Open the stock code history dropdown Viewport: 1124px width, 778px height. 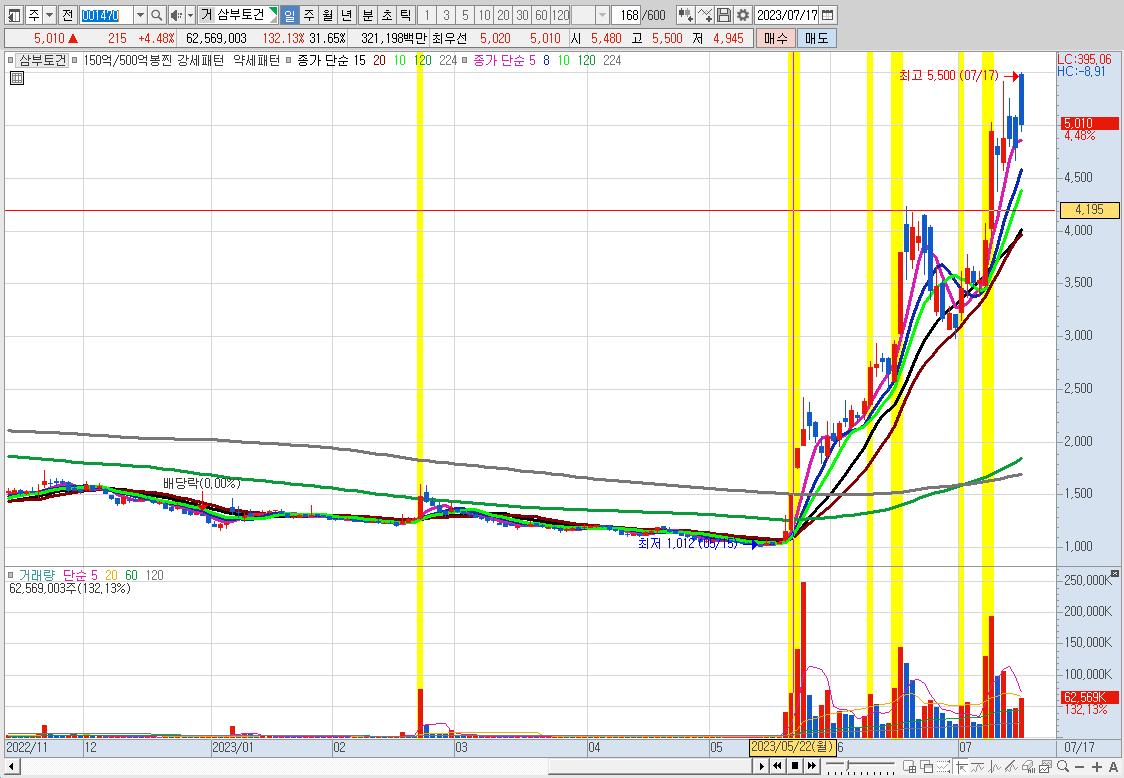pos(140,15)
